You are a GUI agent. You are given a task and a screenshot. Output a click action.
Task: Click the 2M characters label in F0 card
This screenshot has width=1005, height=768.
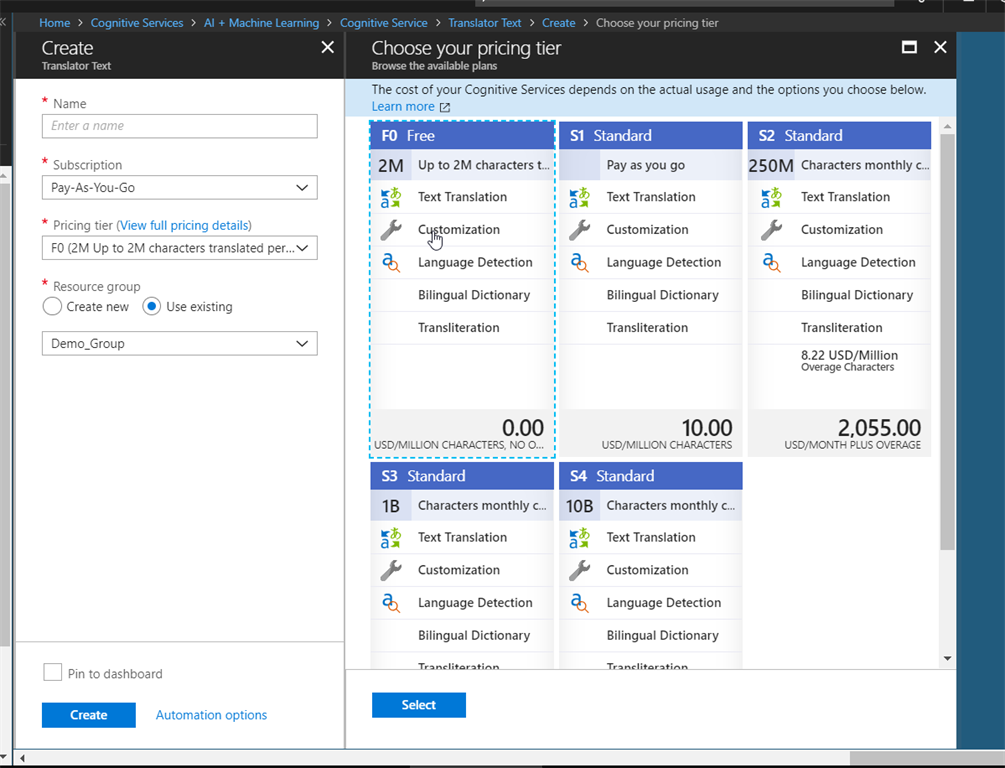tap(390, 166)
